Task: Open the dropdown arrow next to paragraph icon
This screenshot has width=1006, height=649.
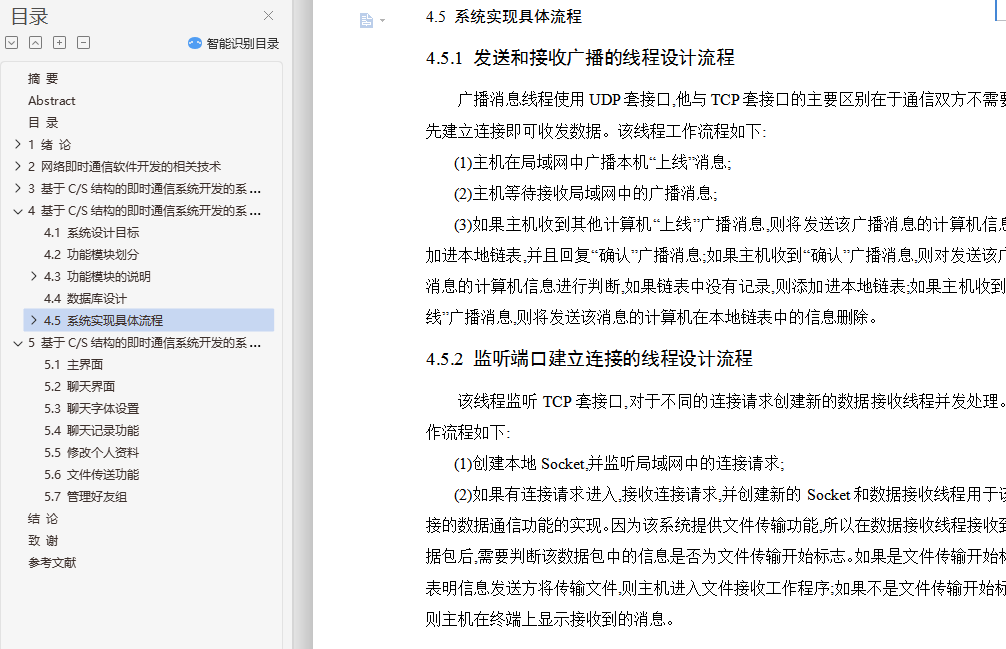Action: (x=382, y=21)
